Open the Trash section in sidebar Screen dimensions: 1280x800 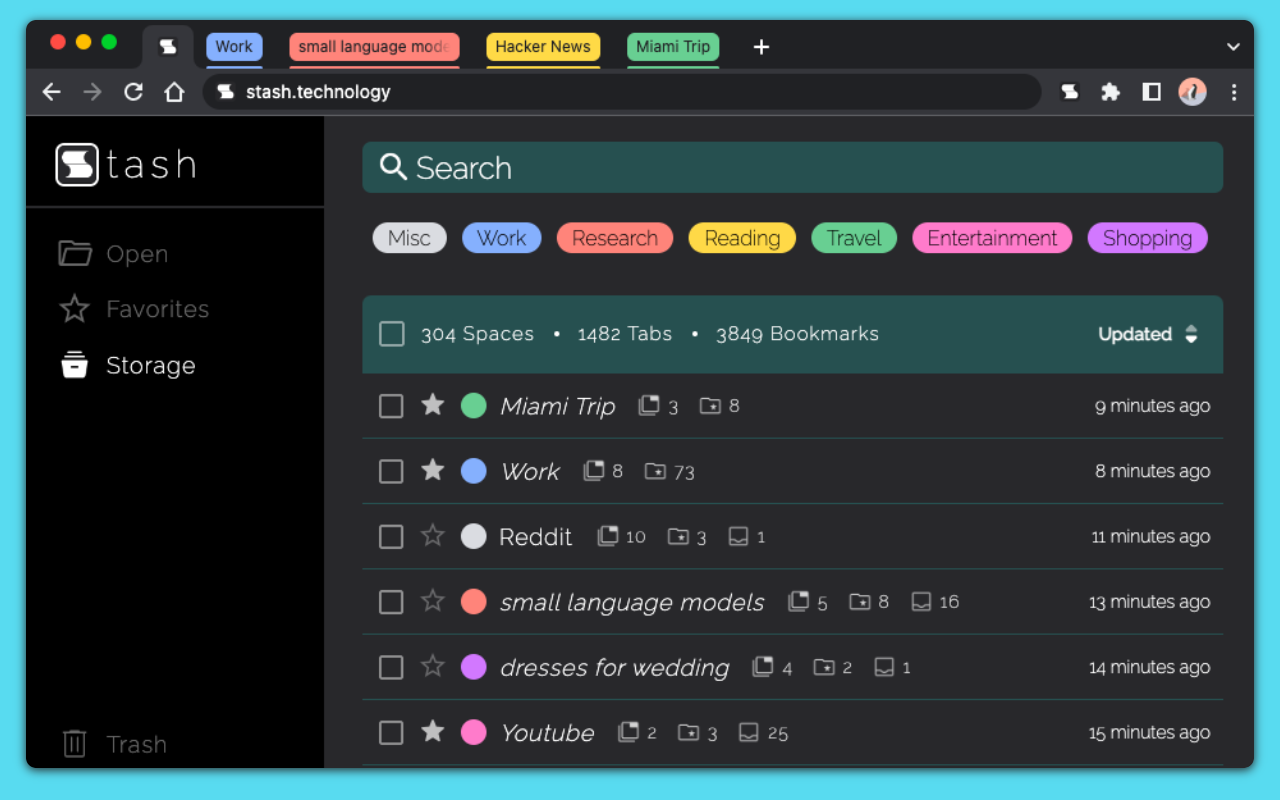[x=113, y=744]
